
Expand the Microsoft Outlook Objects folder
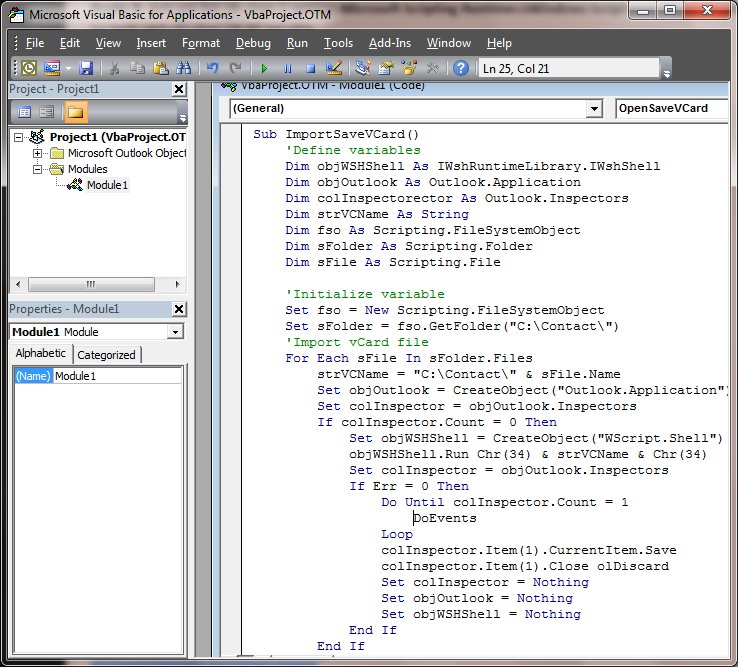click(38, 153)
